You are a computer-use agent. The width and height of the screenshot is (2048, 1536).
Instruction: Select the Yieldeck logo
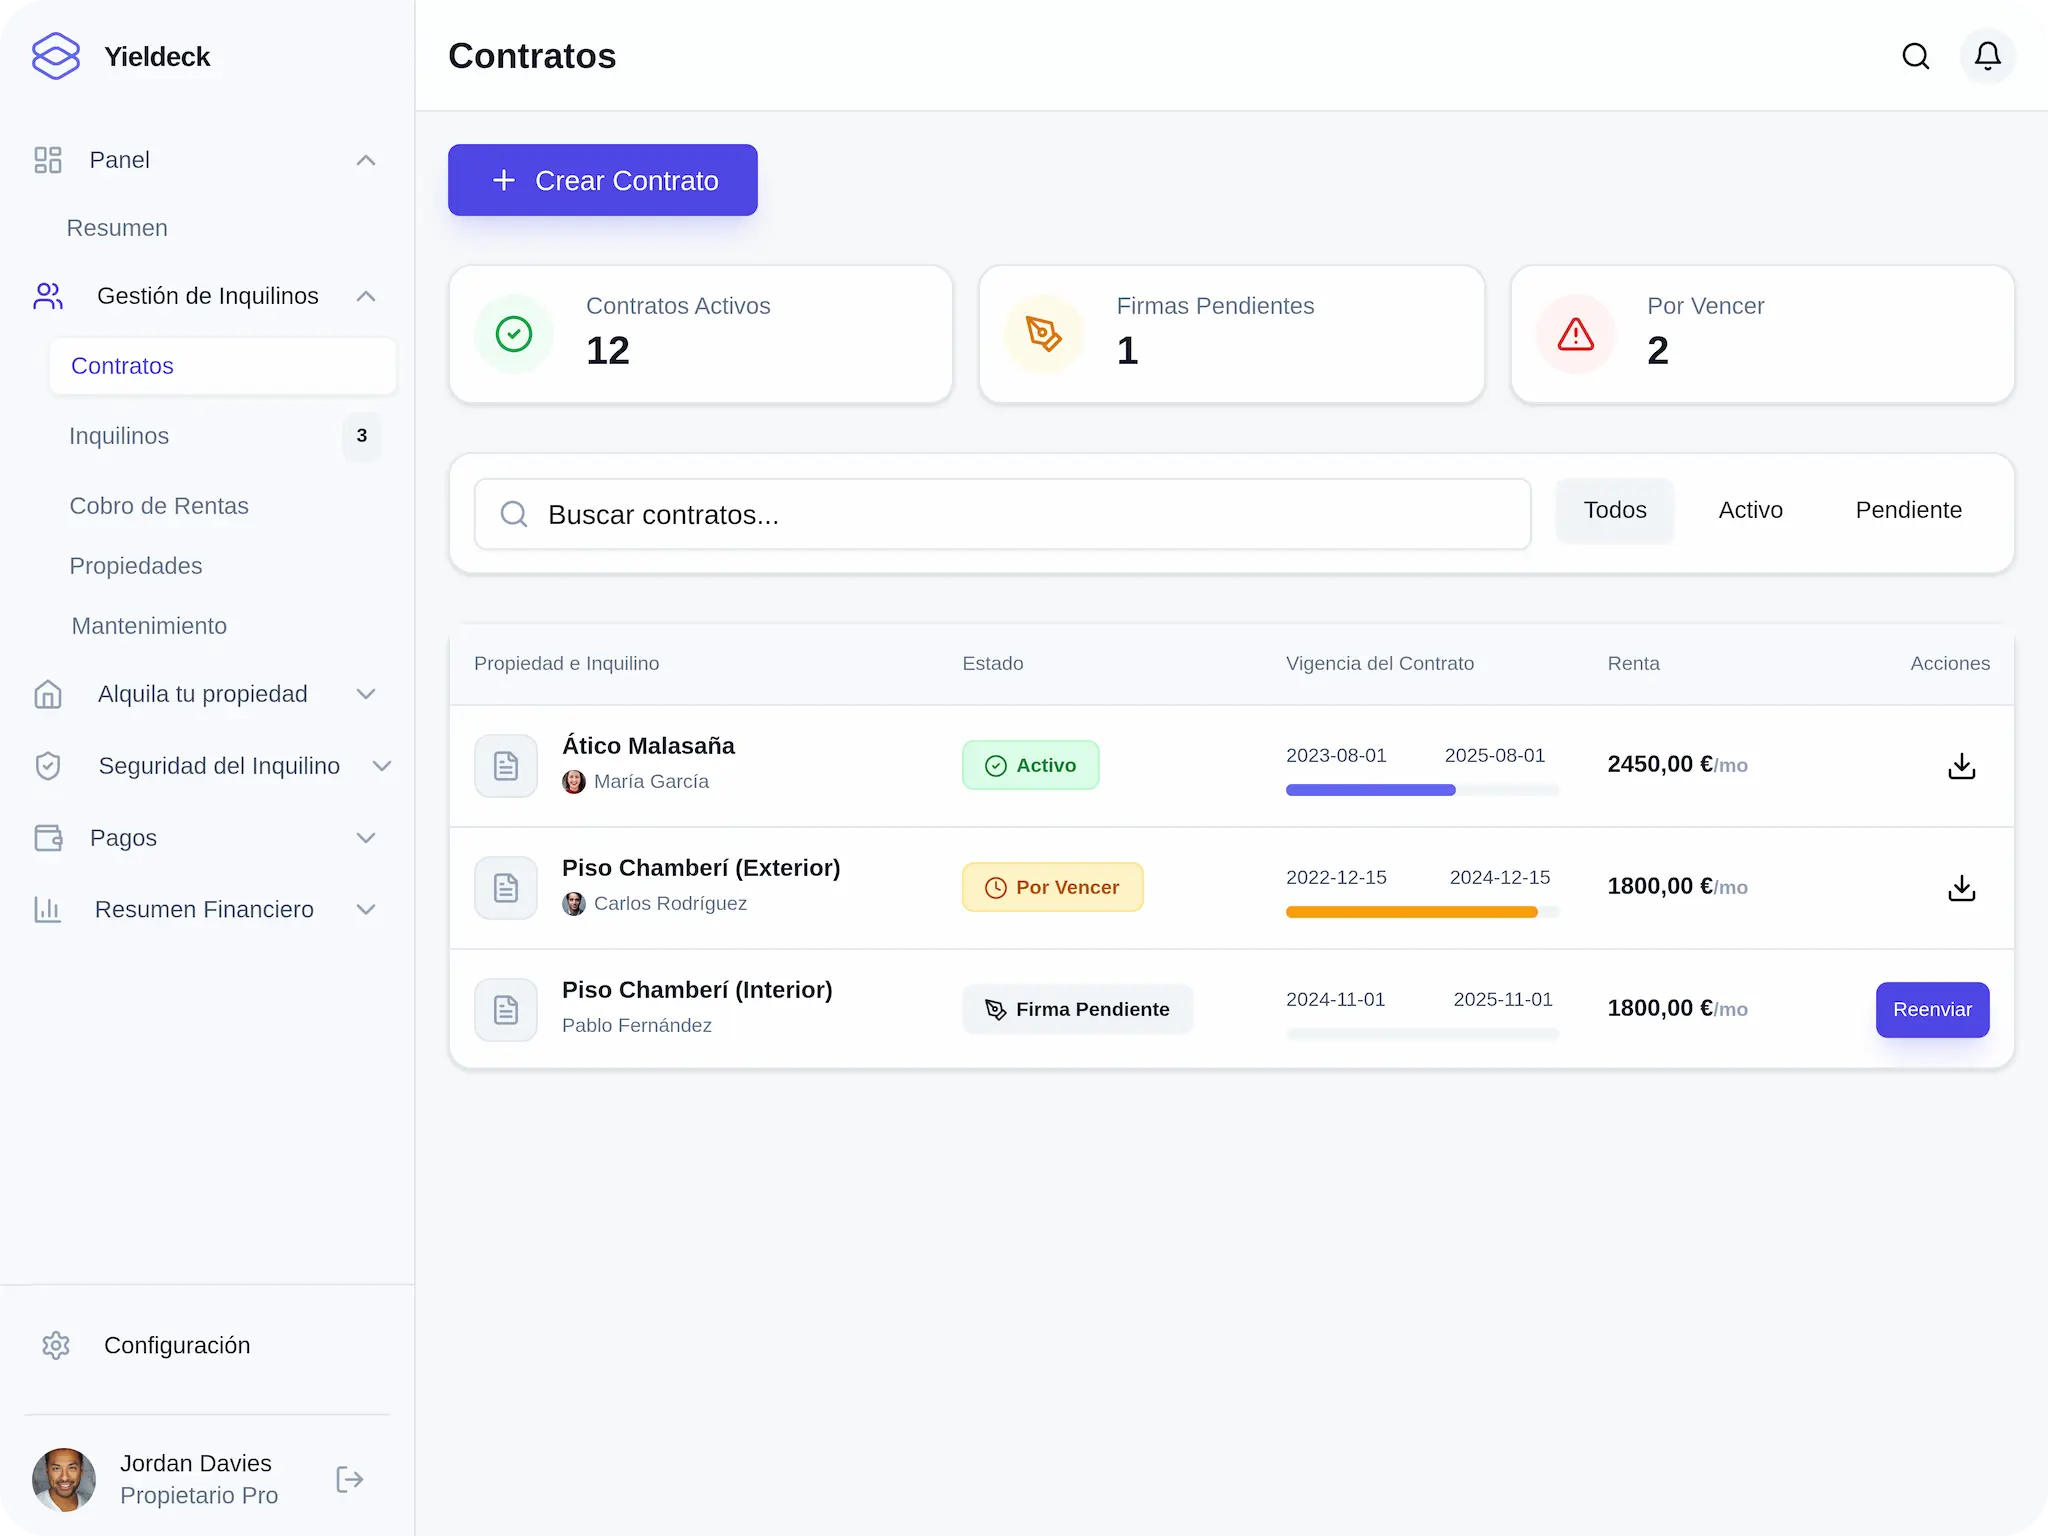coord(56,56)
